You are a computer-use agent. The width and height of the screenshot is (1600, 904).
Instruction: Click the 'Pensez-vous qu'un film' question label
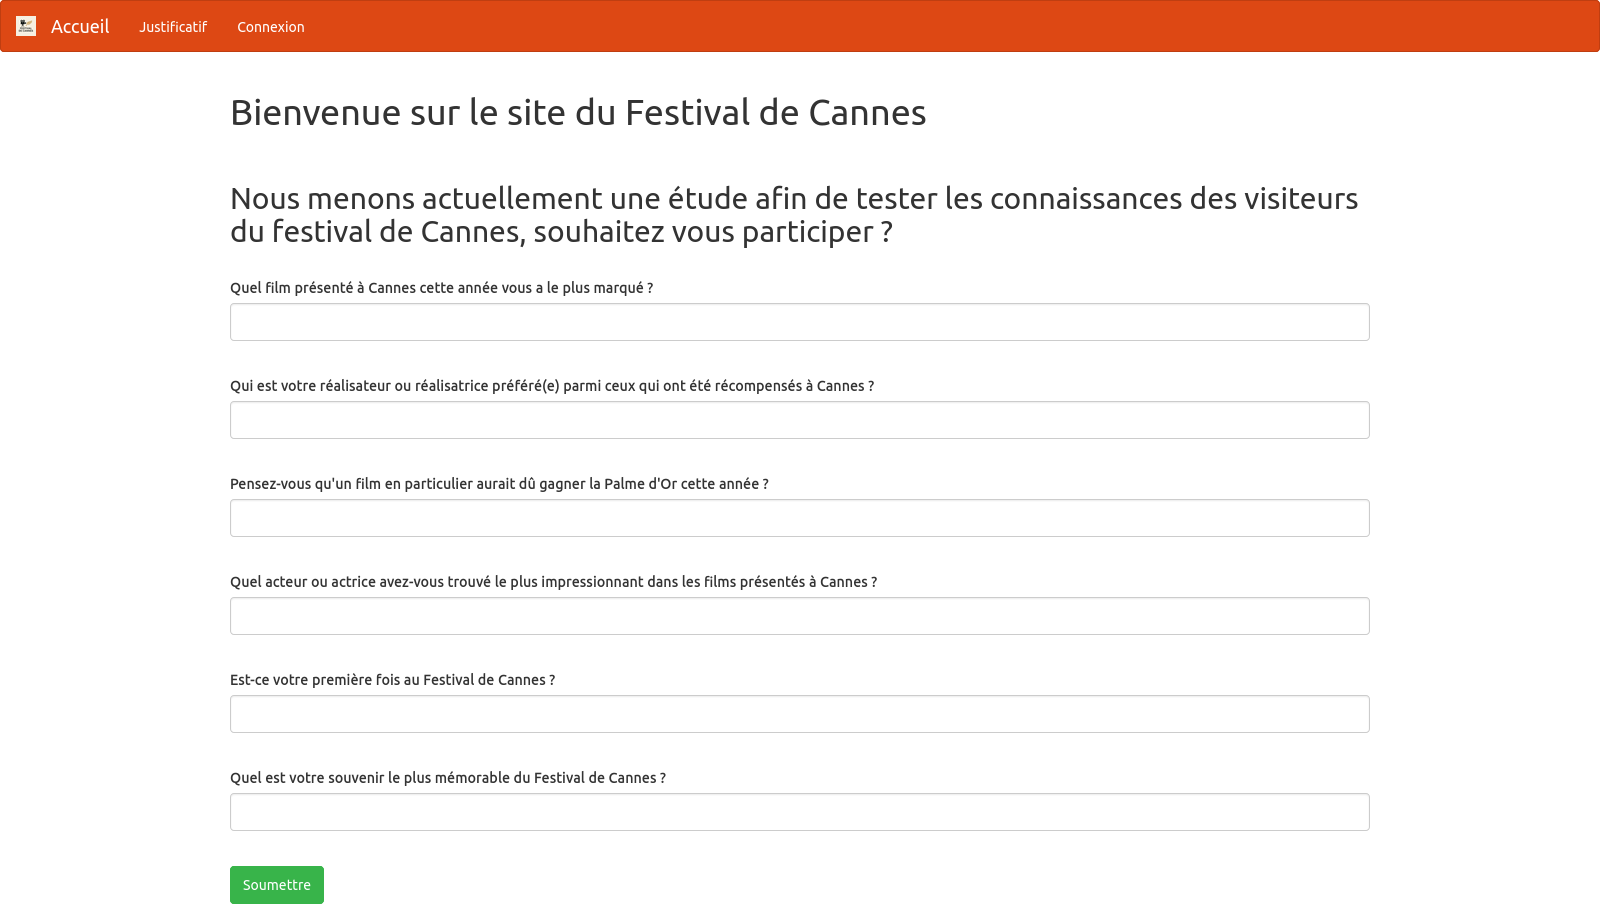(499, 484)
